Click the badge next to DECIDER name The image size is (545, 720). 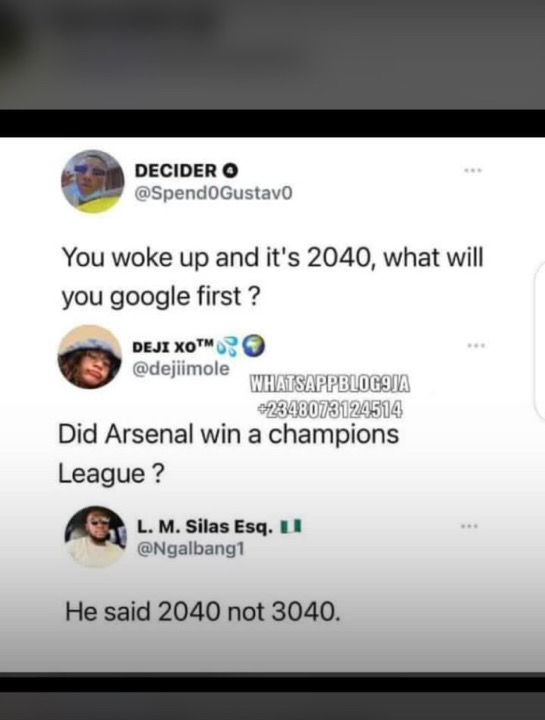coord(230,171)
